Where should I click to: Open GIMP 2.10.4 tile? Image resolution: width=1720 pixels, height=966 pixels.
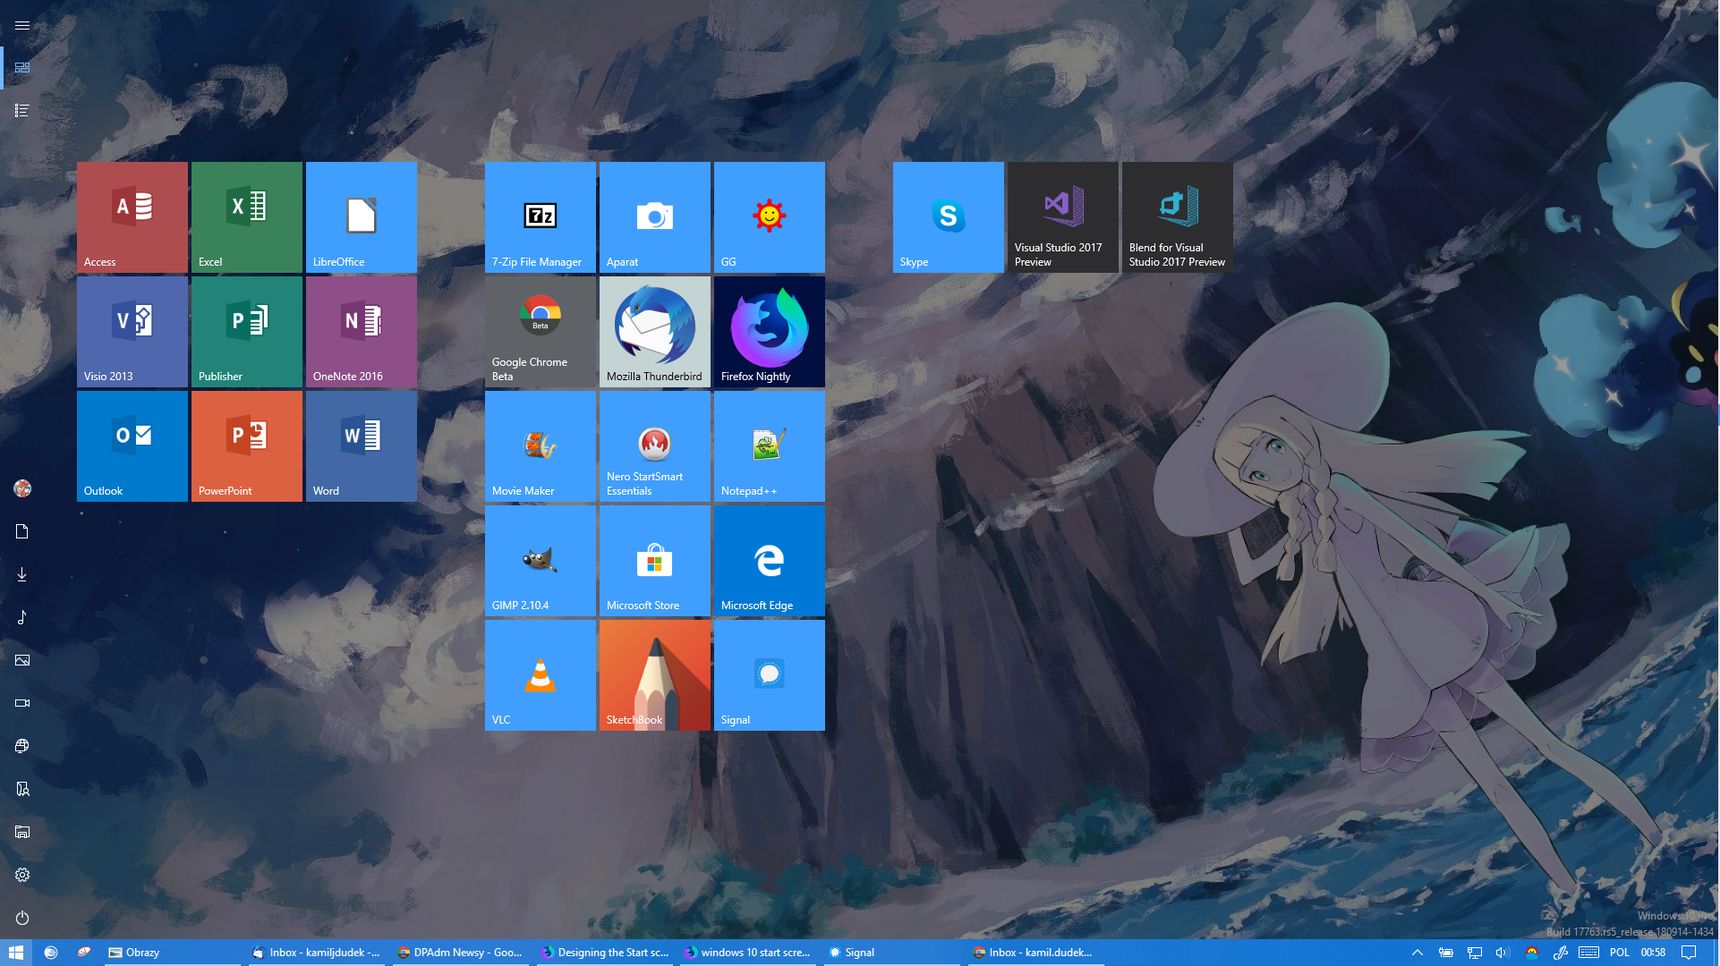(x=540, y=561)
